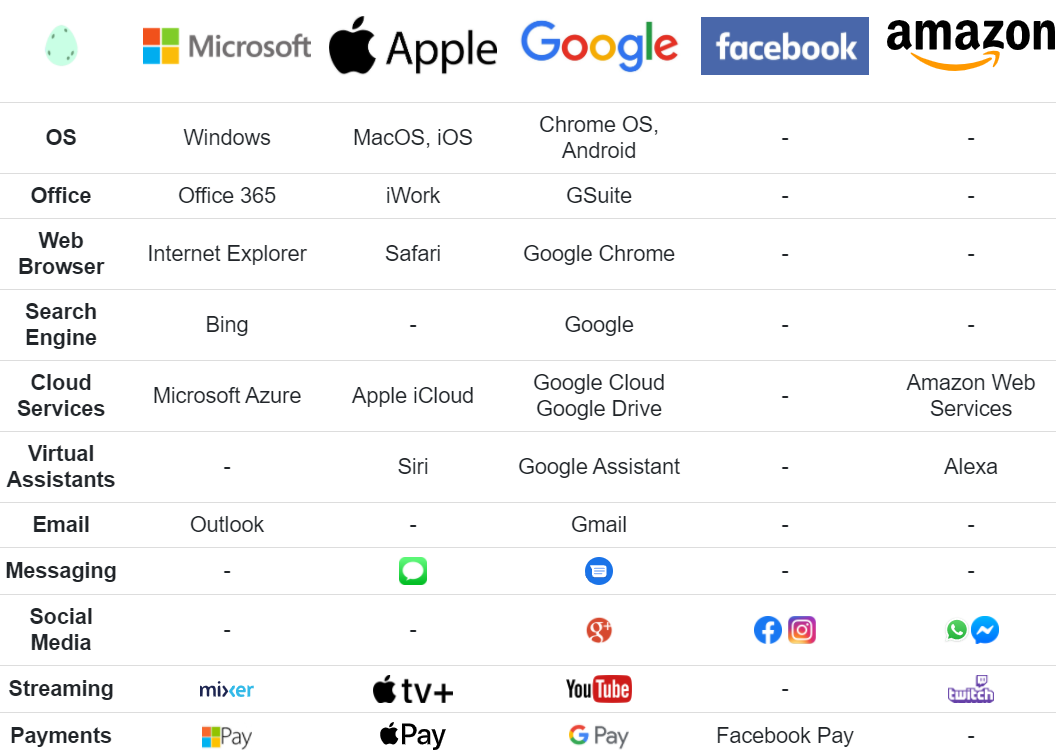The image size is (1056, 756).
Task: Click the amazon logo in the header
Action: (x=970, y=44)
